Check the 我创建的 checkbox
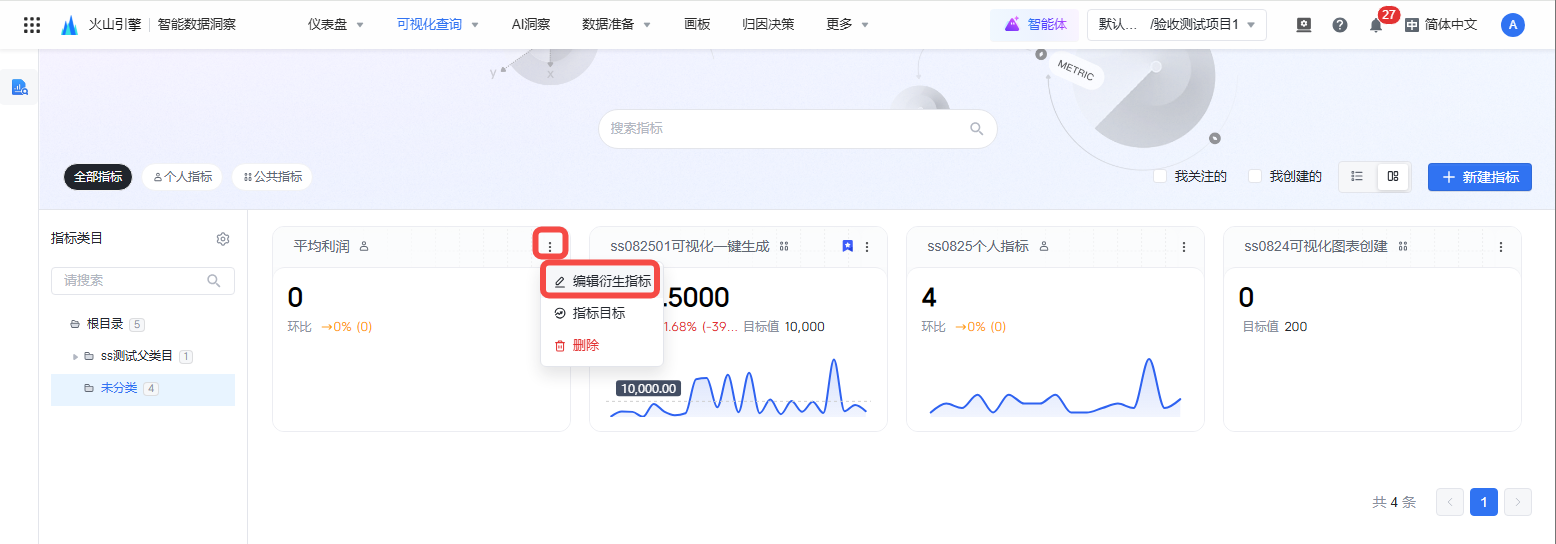1556x544 pixels. pos(1255,176)
